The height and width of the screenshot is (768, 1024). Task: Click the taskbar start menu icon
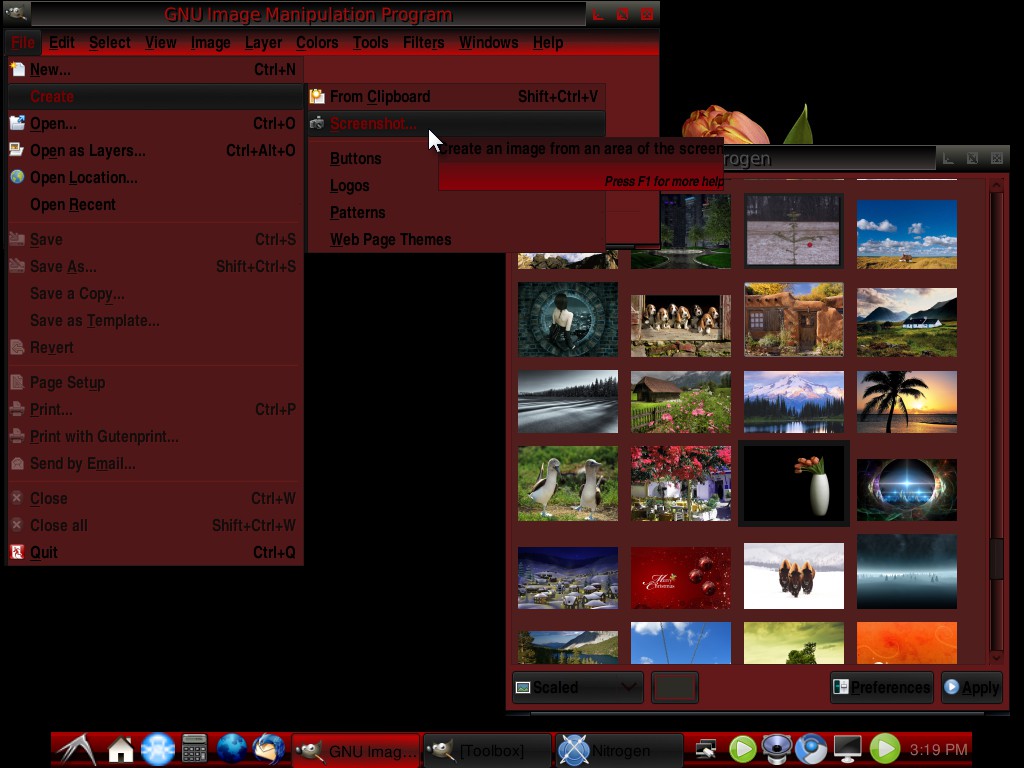[x=77, y=749]
